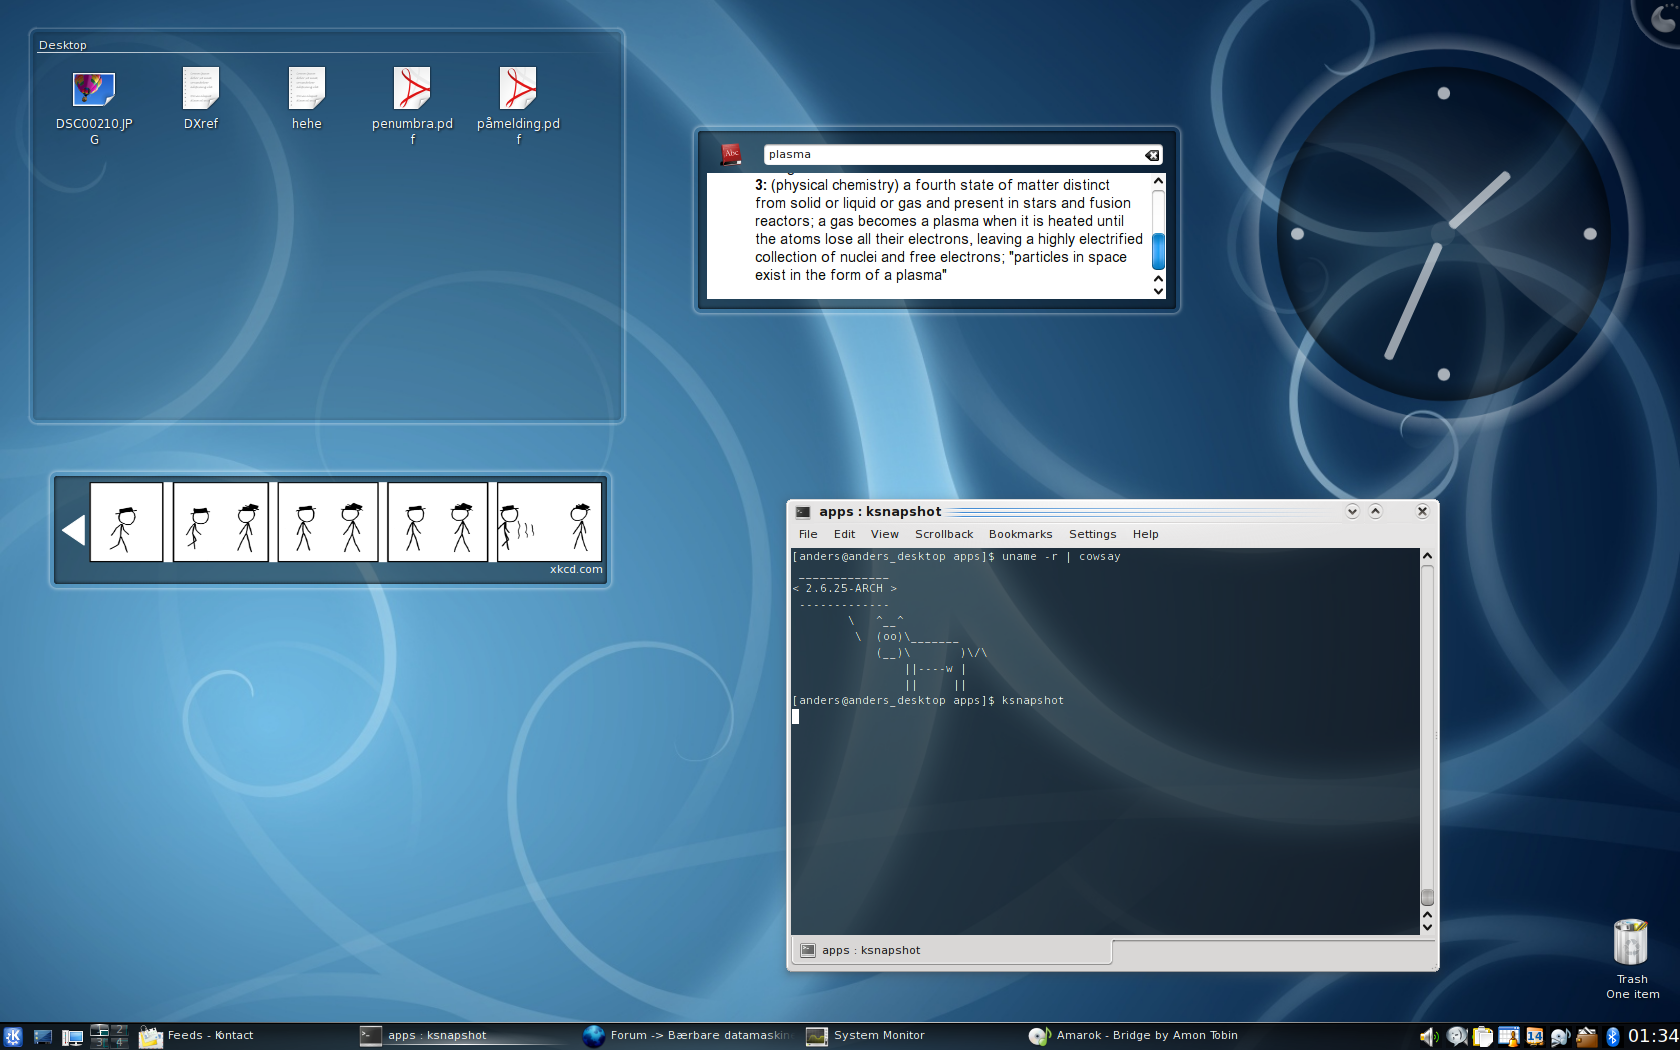1680x1050 pixels.
Task: Open penumbra.pdf file
Action: (412, 106)
